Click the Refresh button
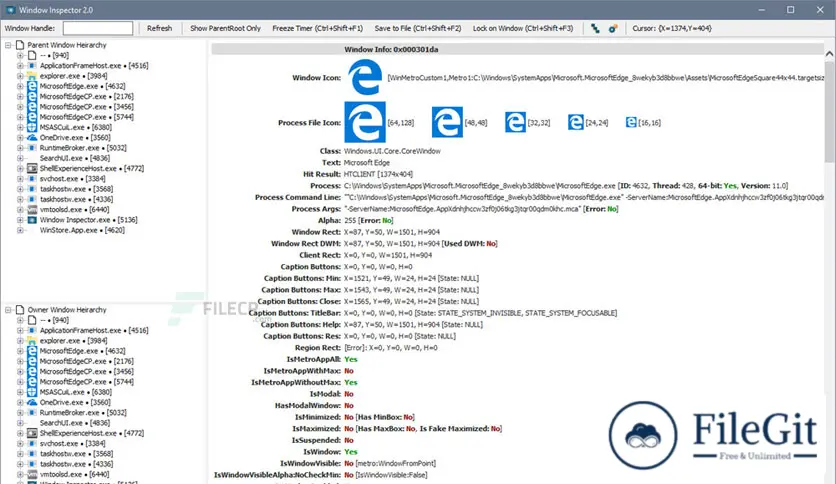836x484 pixels. pos(159,28)
